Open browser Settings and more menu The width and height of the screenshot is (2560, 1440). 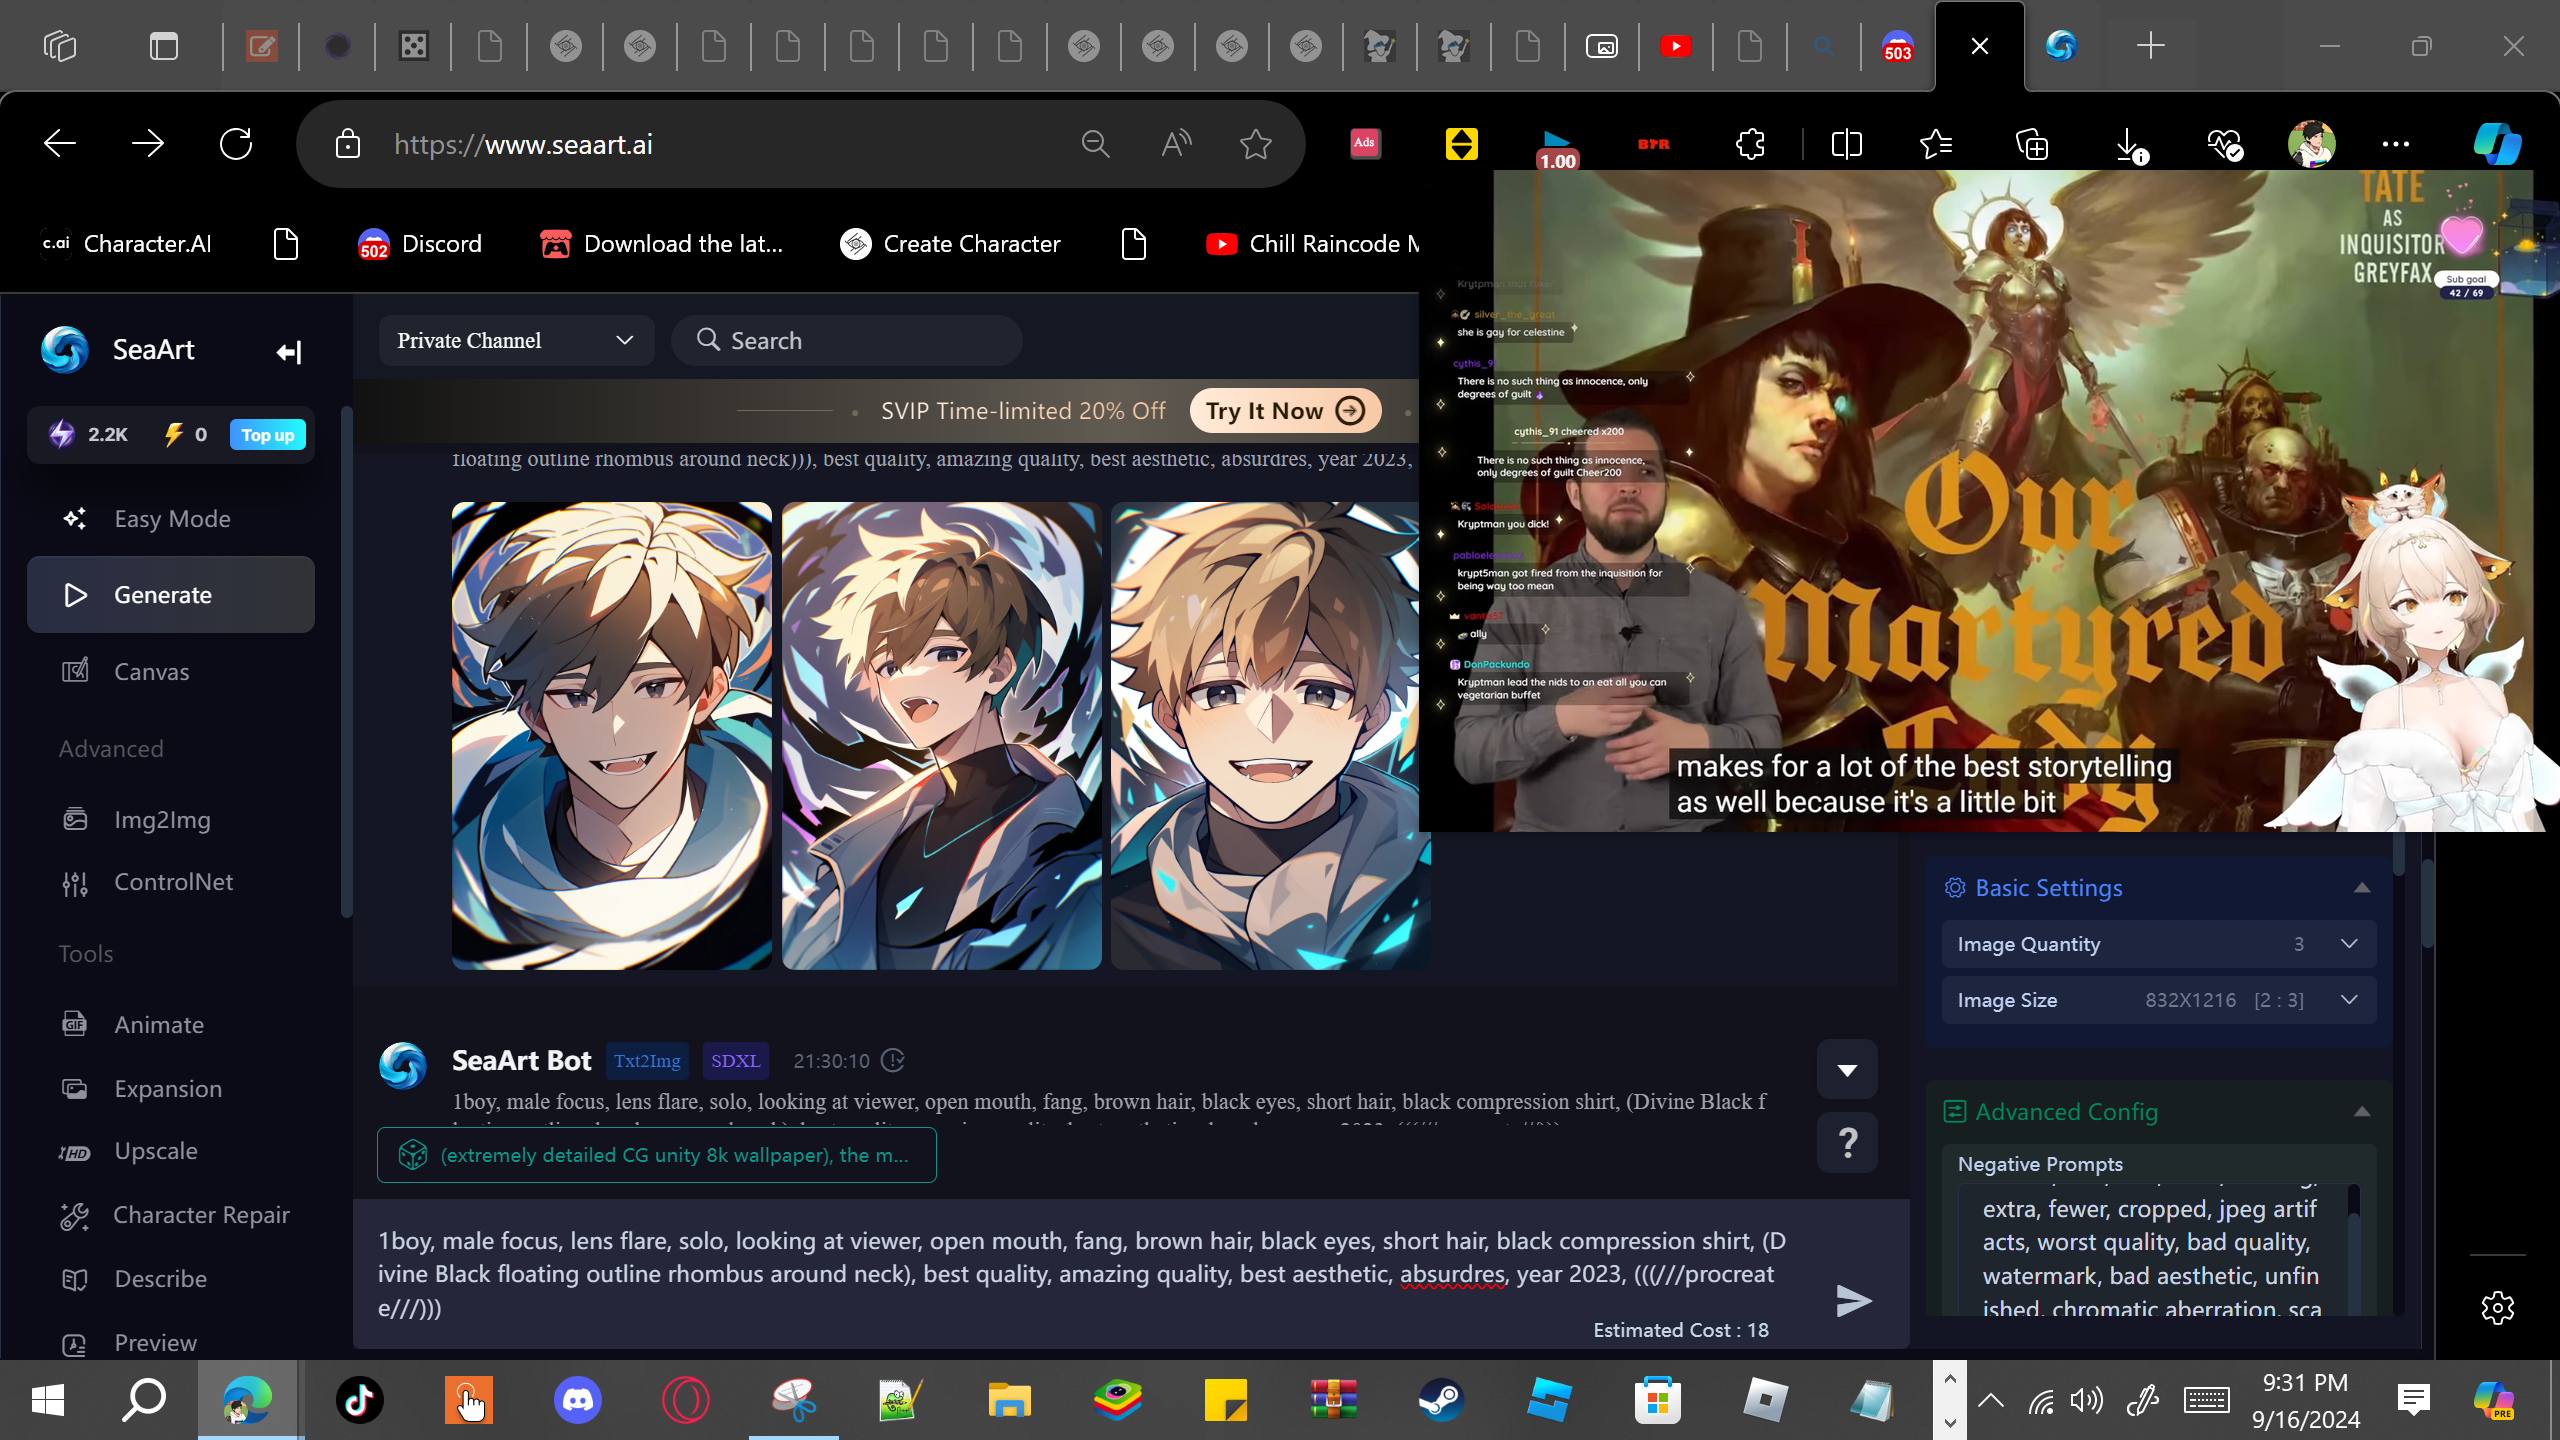2396,144
